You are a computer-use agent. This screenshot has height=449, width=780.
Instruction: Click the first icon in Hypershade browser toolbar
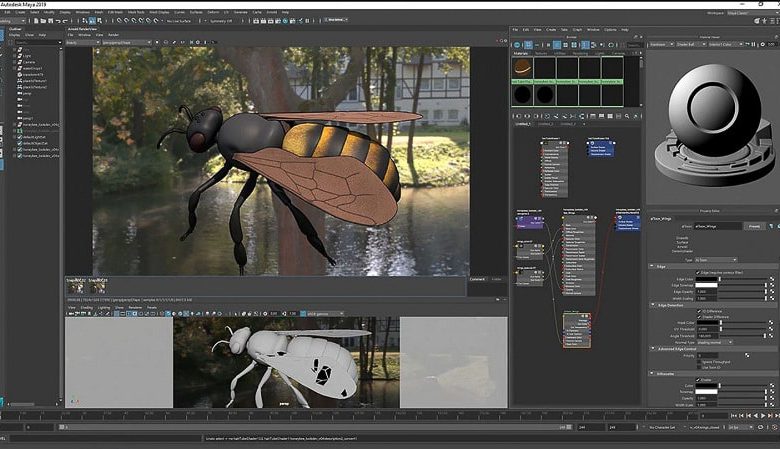point(516,44)
